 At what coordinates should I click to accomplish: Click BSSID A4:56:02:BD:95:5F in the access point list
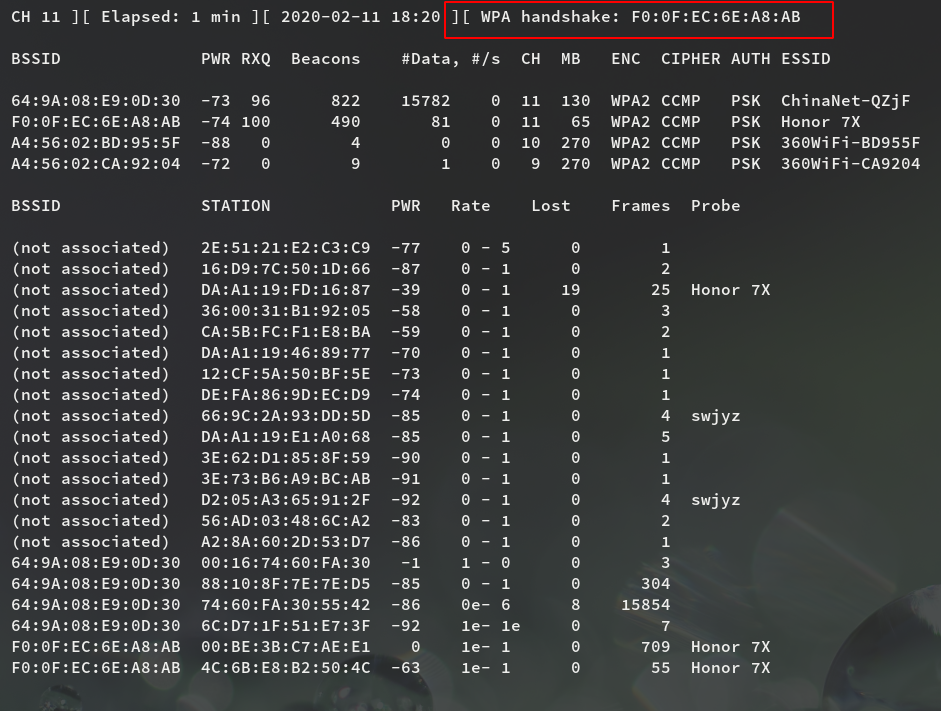click(x=96, y=143)
